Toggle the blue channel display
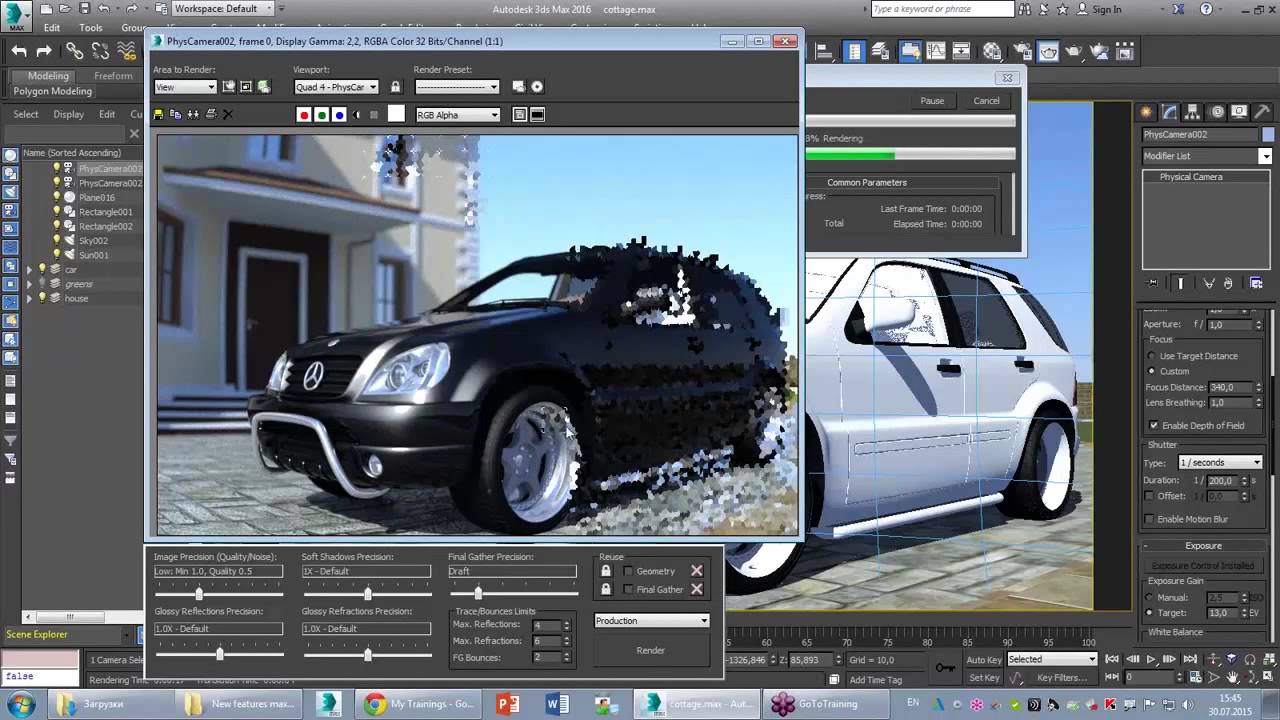 (339, 115)
